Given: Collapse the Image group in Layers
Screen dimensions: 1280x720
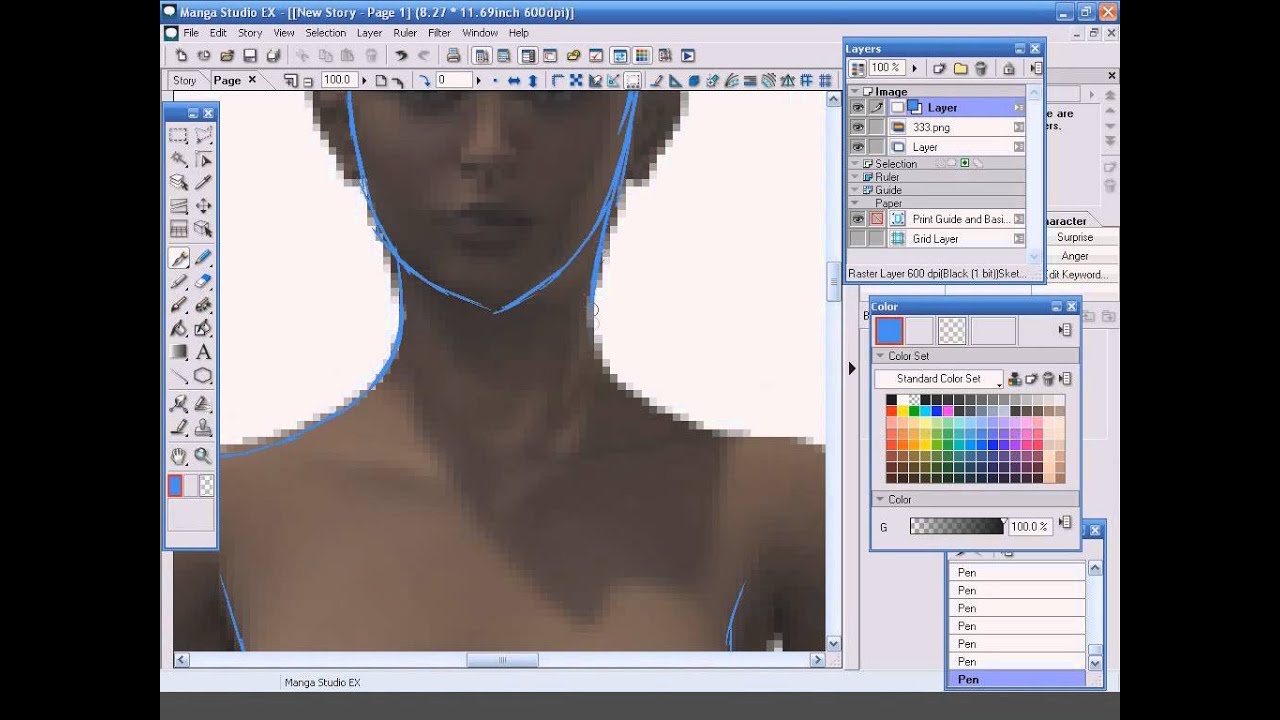Looking at the screenshot, I should pos(855,92).
